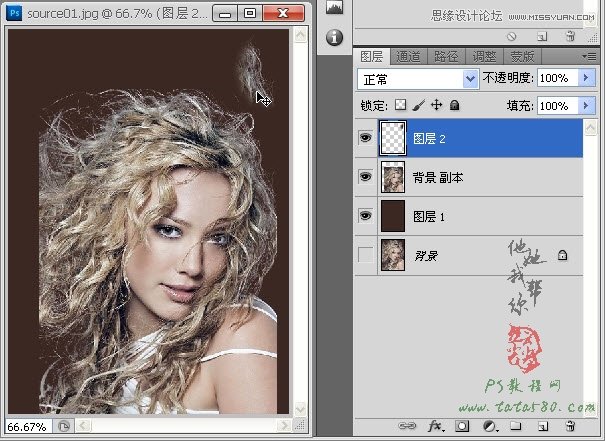Click the zoom 66.67% field
This screenshot has height=441, width=605.
click(x=28, y=426)
